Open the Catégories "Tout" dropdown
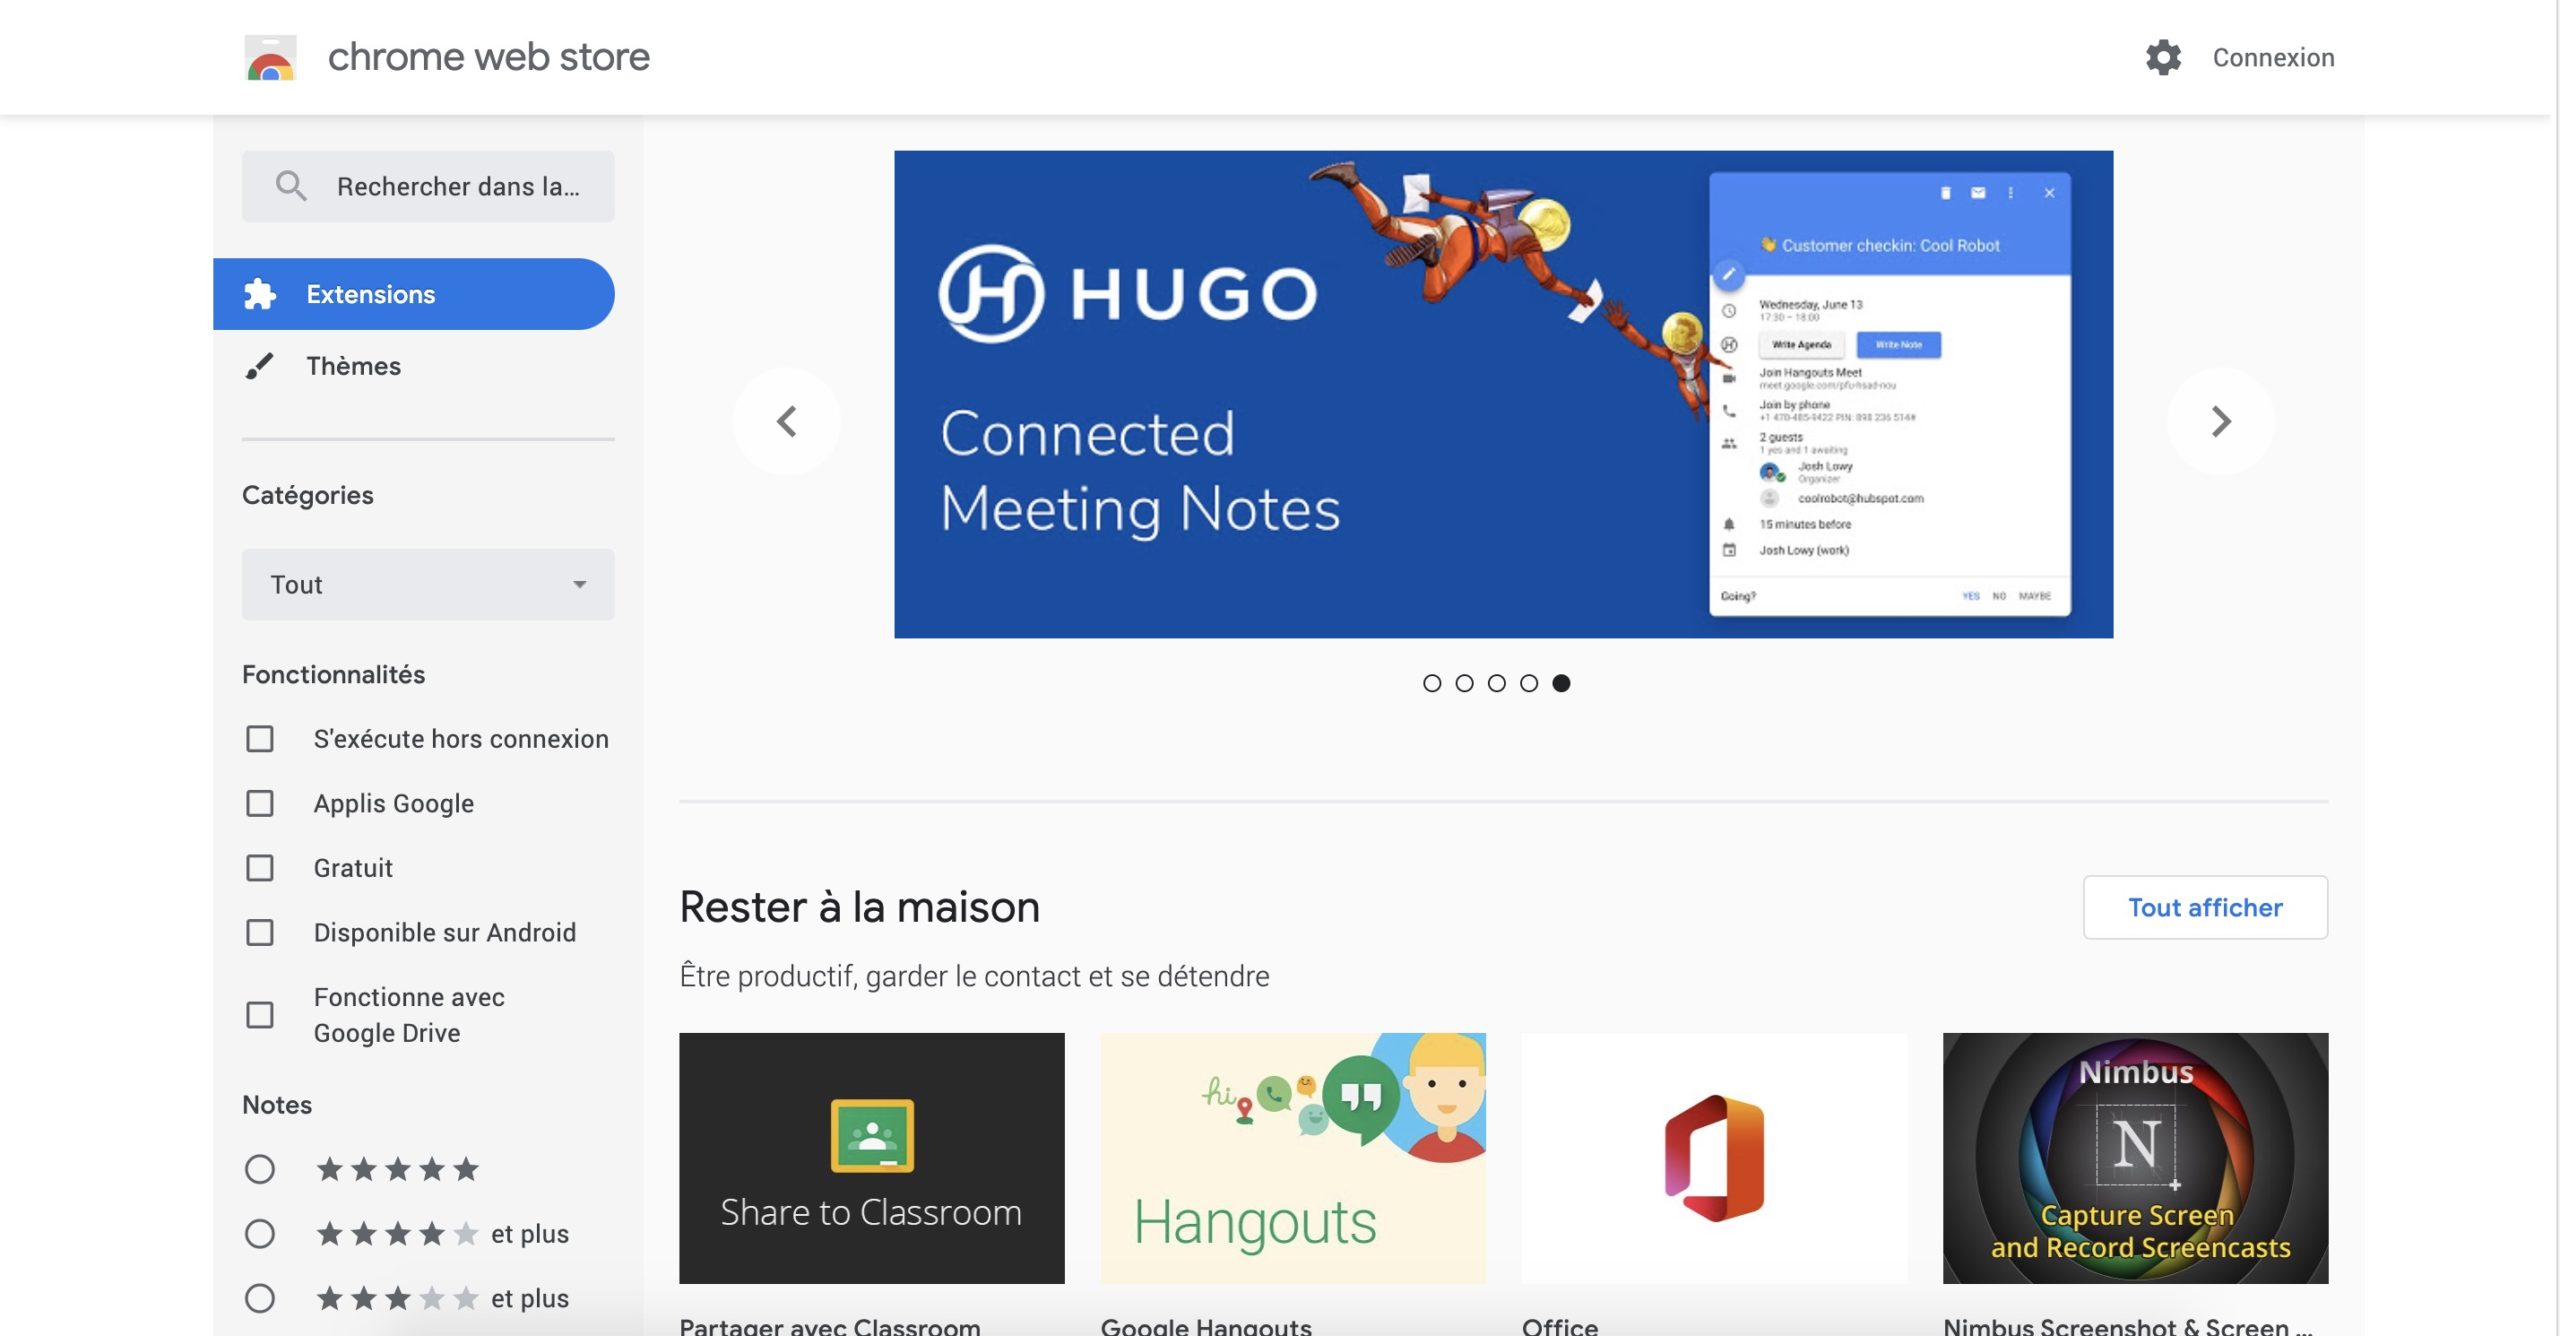 (x=428, y=584)
